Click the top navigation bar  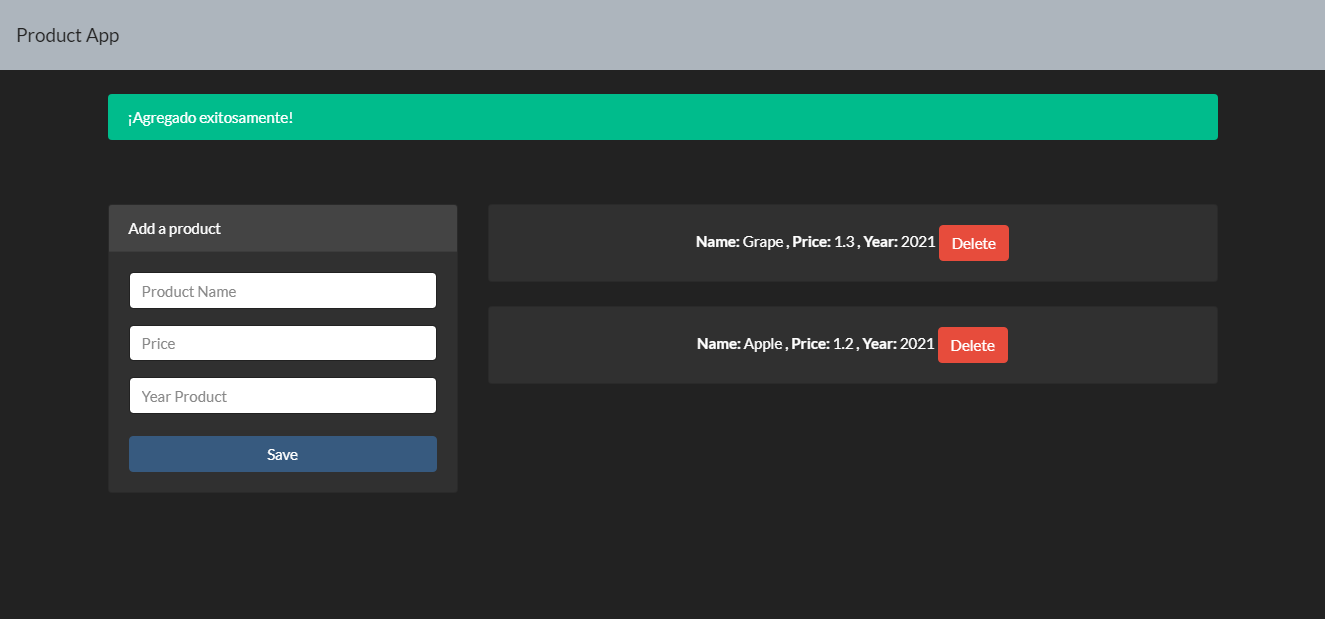click(662, 34)
